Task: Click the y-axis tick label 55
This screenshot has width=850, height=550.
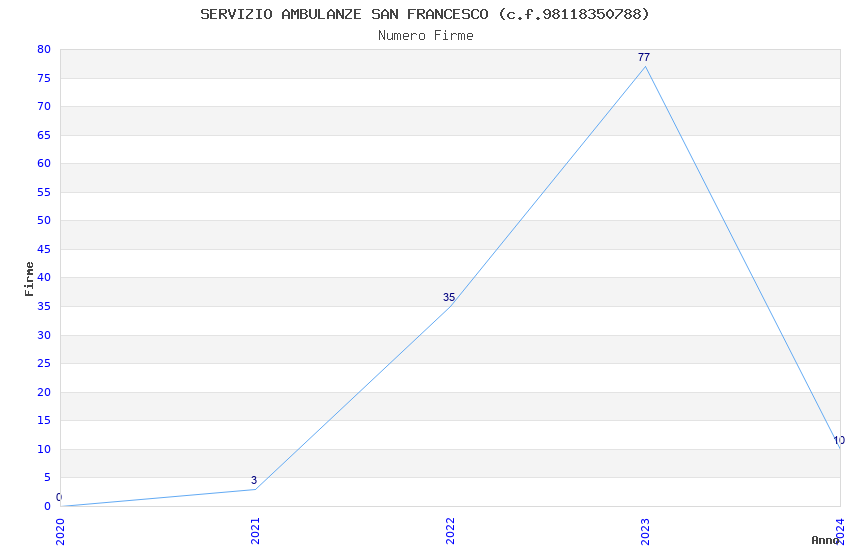Action: (x=44, y=192)
